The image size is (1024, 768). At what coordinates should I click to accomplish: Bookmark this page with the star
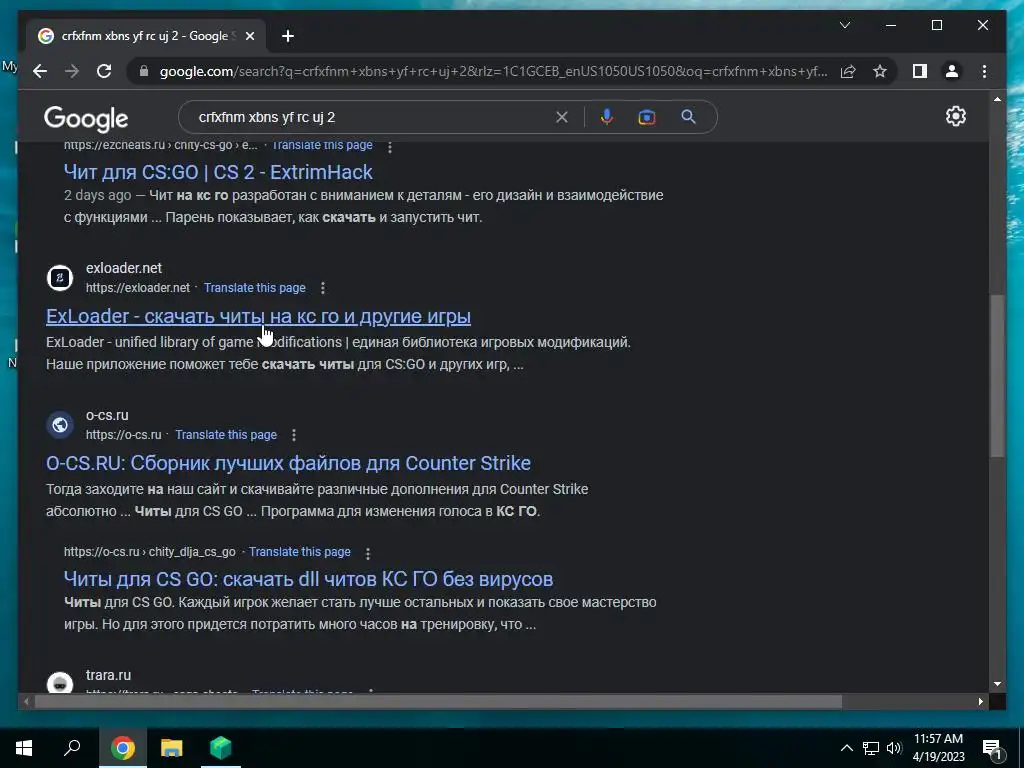pos(880,71)
